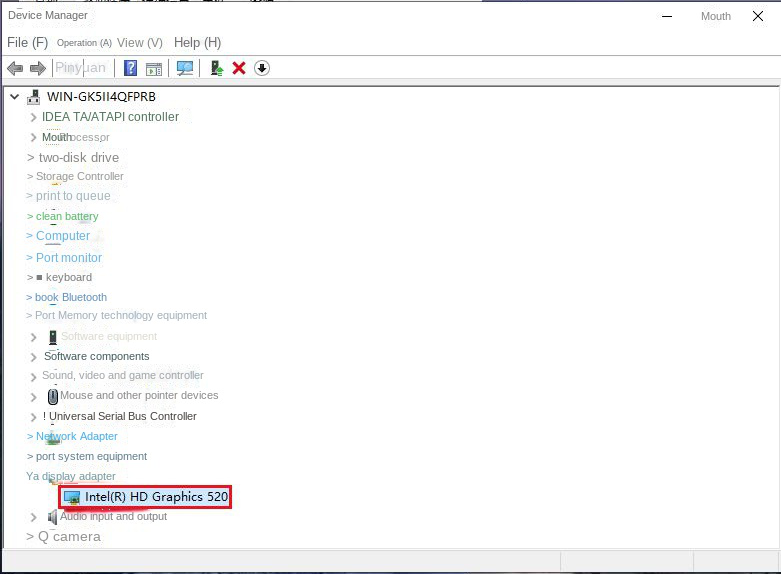This screenshot has height=574, width=781.
Task: Select Universal Serial Bus Controller label
Action: point(123,416)
